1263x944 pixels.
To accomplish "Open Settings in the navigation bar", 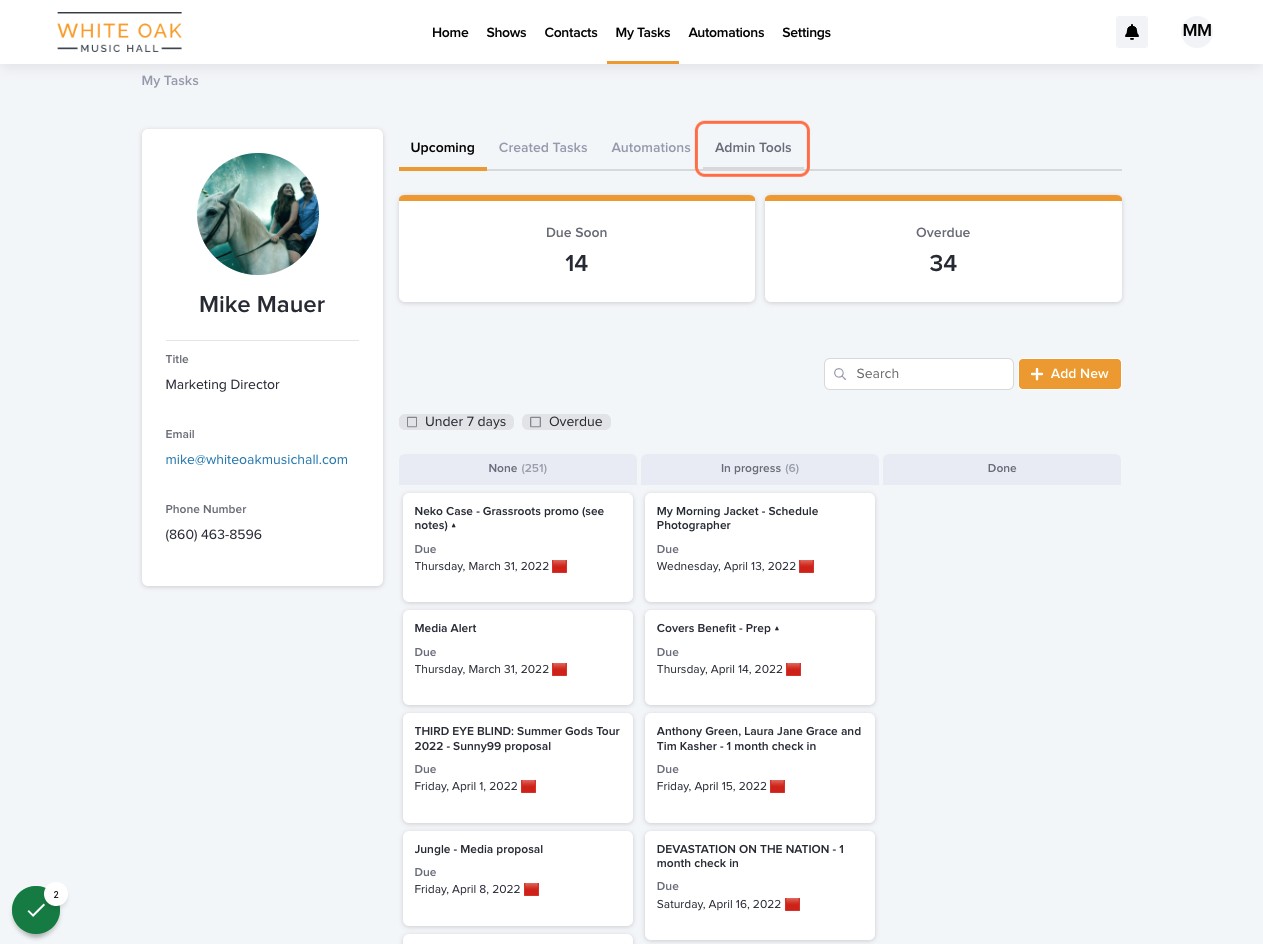I will pos(806,32).
